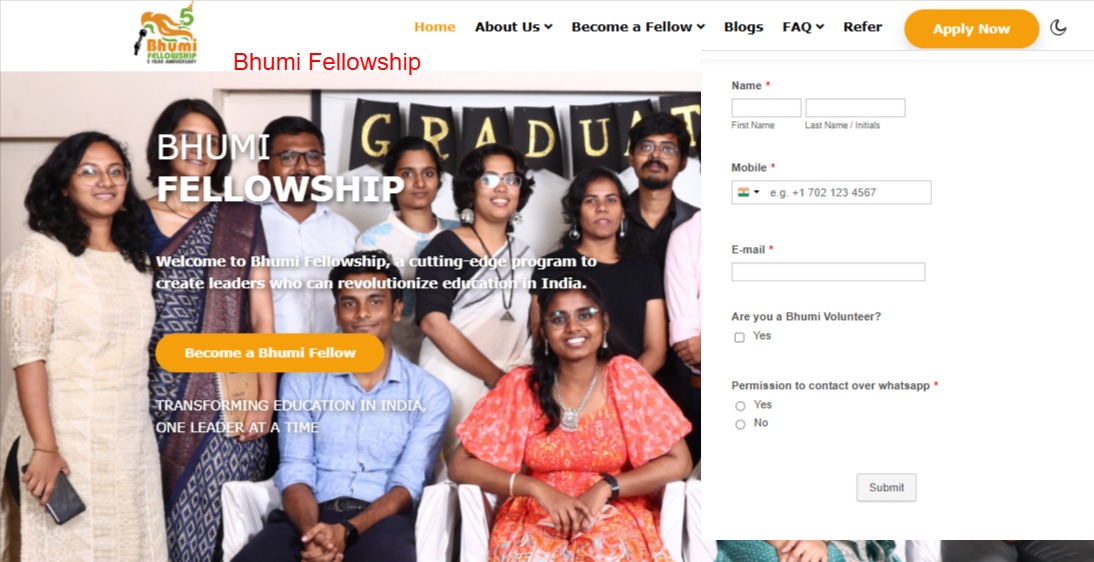The height and width of the screenshot is (562, 1094).
Task: Select No for whatsapp contact permission
Action: [740, 424]
